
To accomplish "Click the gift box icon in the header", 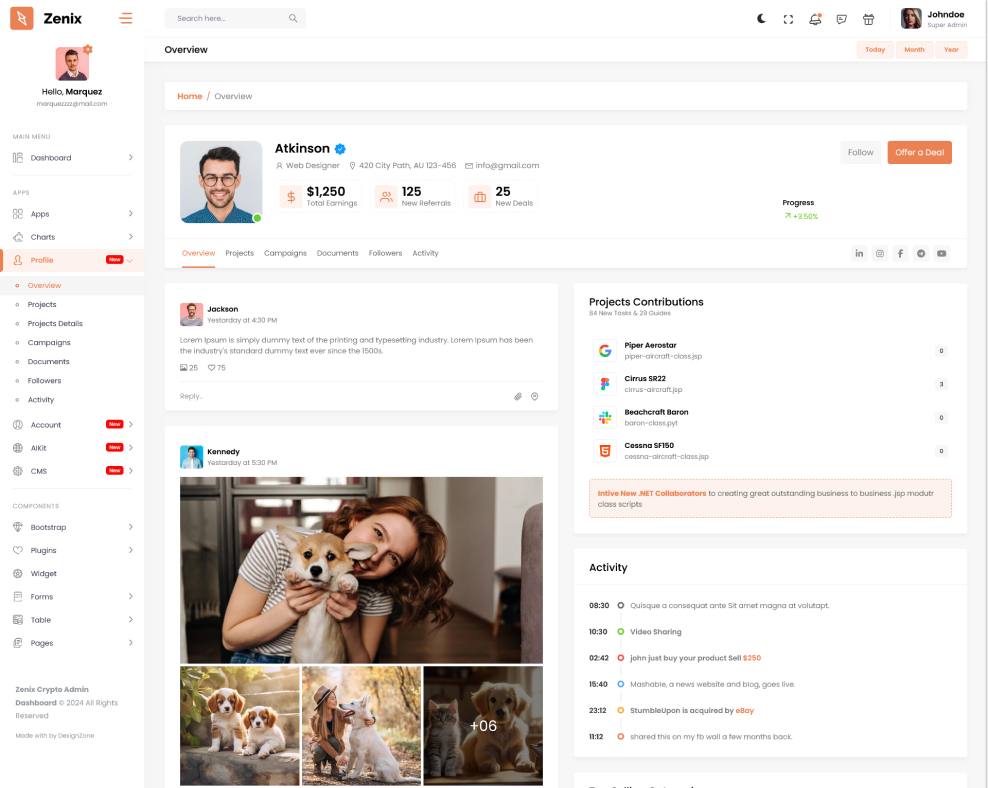I will pyautogui.click(x=868, y=19).
